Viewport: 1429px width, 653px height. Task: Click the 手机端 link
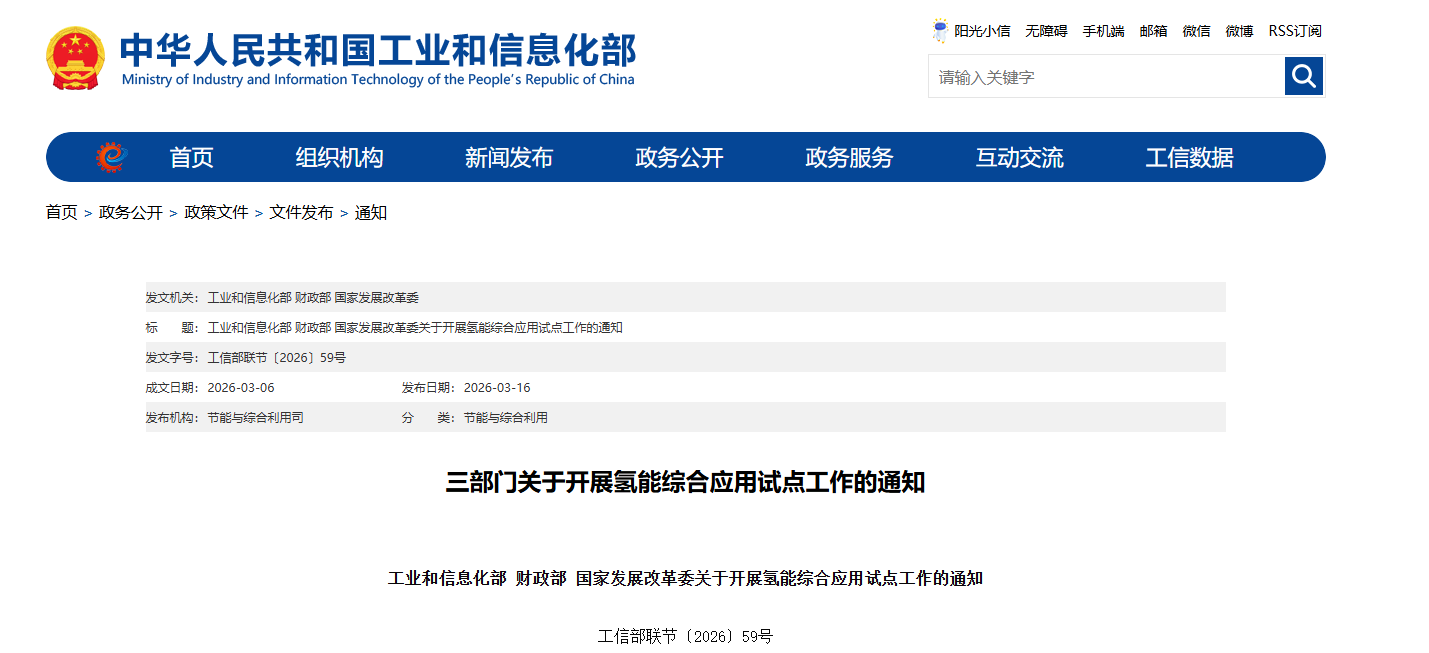1103,31
